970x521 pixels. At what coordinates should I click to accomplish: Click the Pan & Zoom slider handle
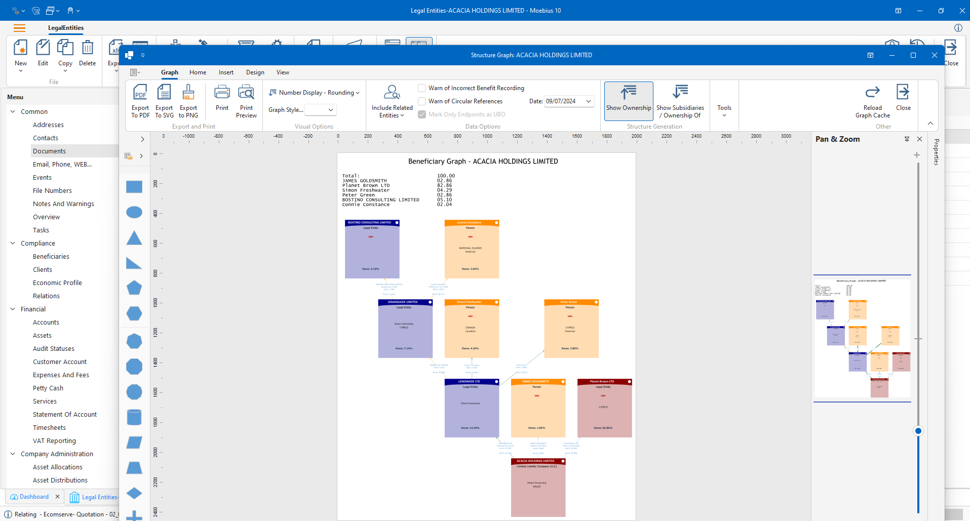(918, 431)
